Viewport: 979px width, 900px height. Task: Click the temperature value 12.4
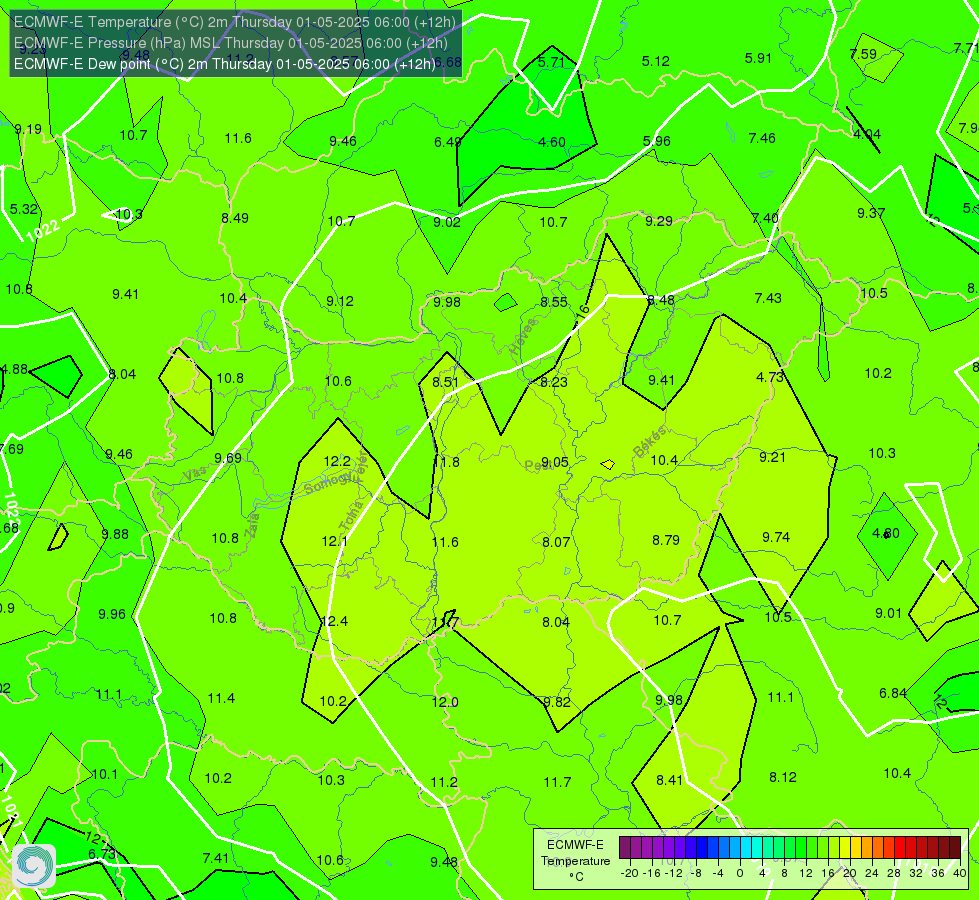pyautogui.click(x=335, y=621)
